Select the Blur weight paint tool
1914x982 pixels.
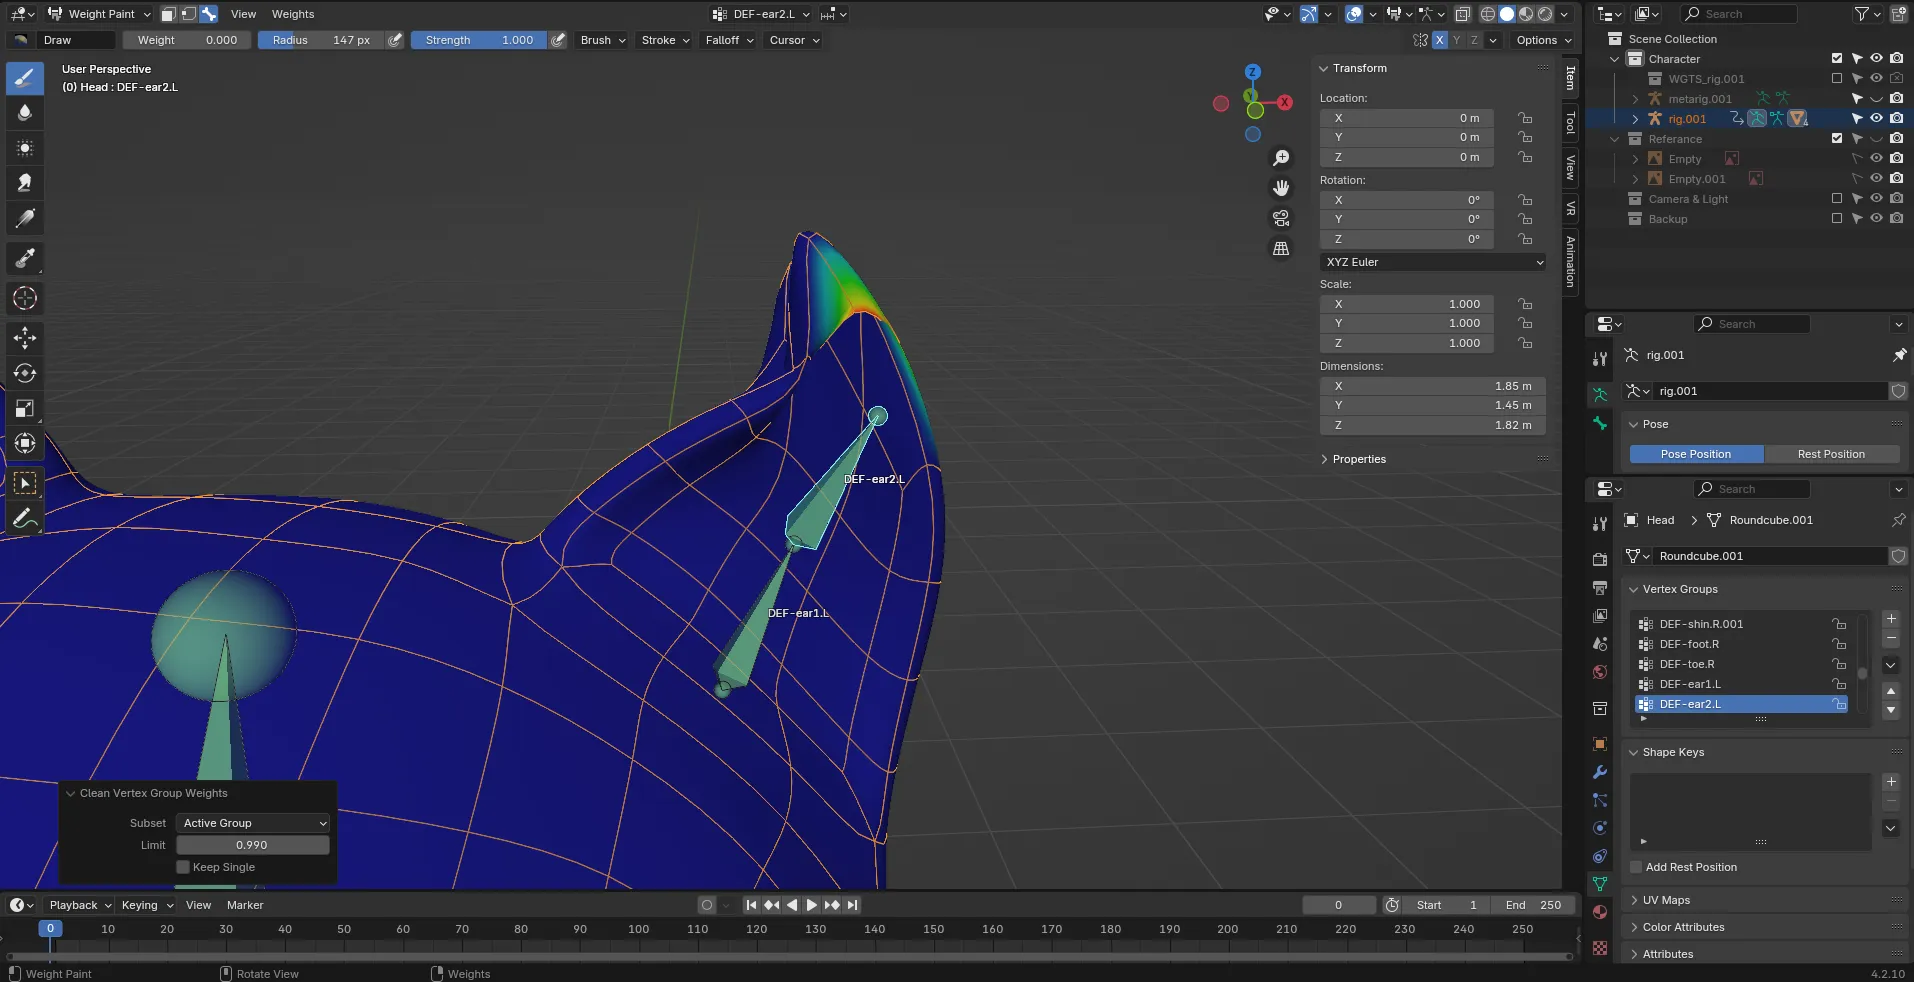[25, 113]
